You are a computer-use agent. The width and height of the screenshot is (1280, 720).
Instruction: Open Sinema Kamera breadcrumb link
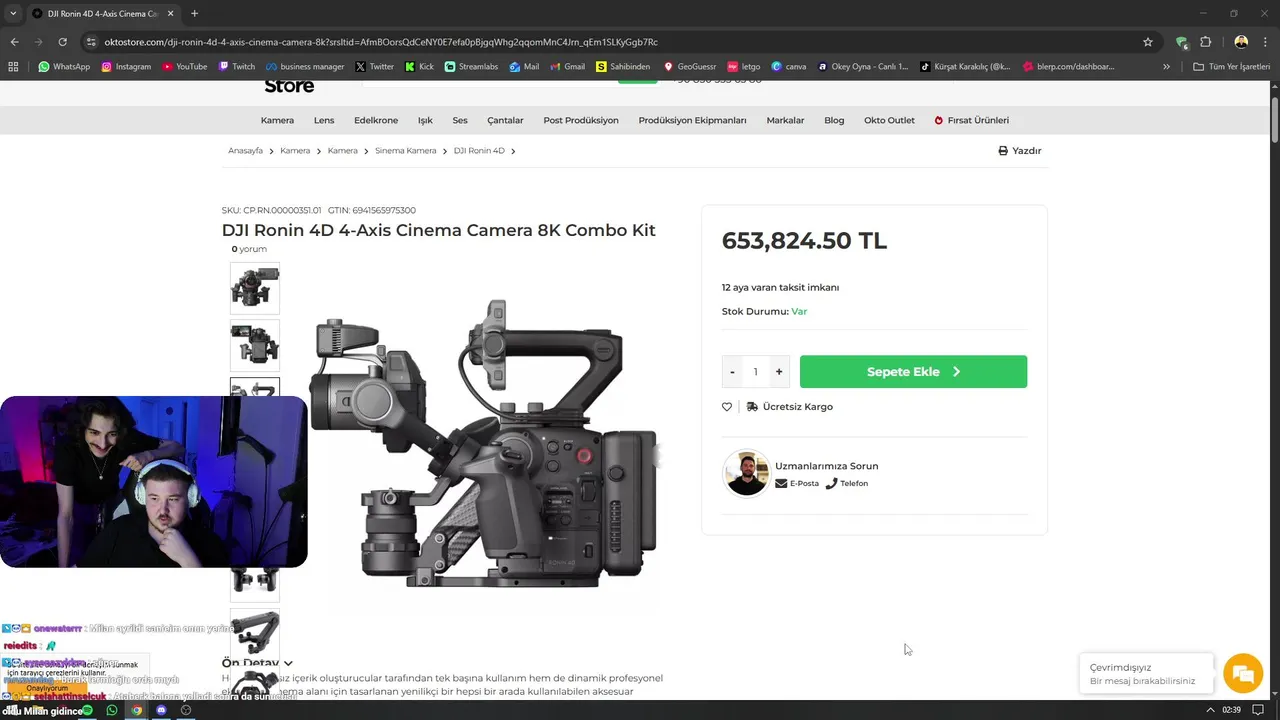click(405, 150)
